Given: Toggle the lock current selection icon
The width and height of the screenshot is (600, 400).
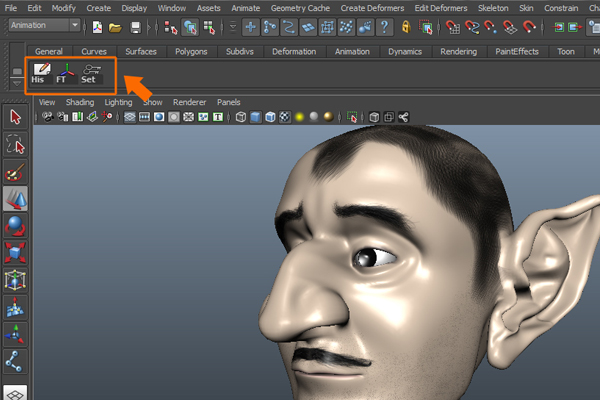Looking at the screenshot, I should (x=406, y=27).
